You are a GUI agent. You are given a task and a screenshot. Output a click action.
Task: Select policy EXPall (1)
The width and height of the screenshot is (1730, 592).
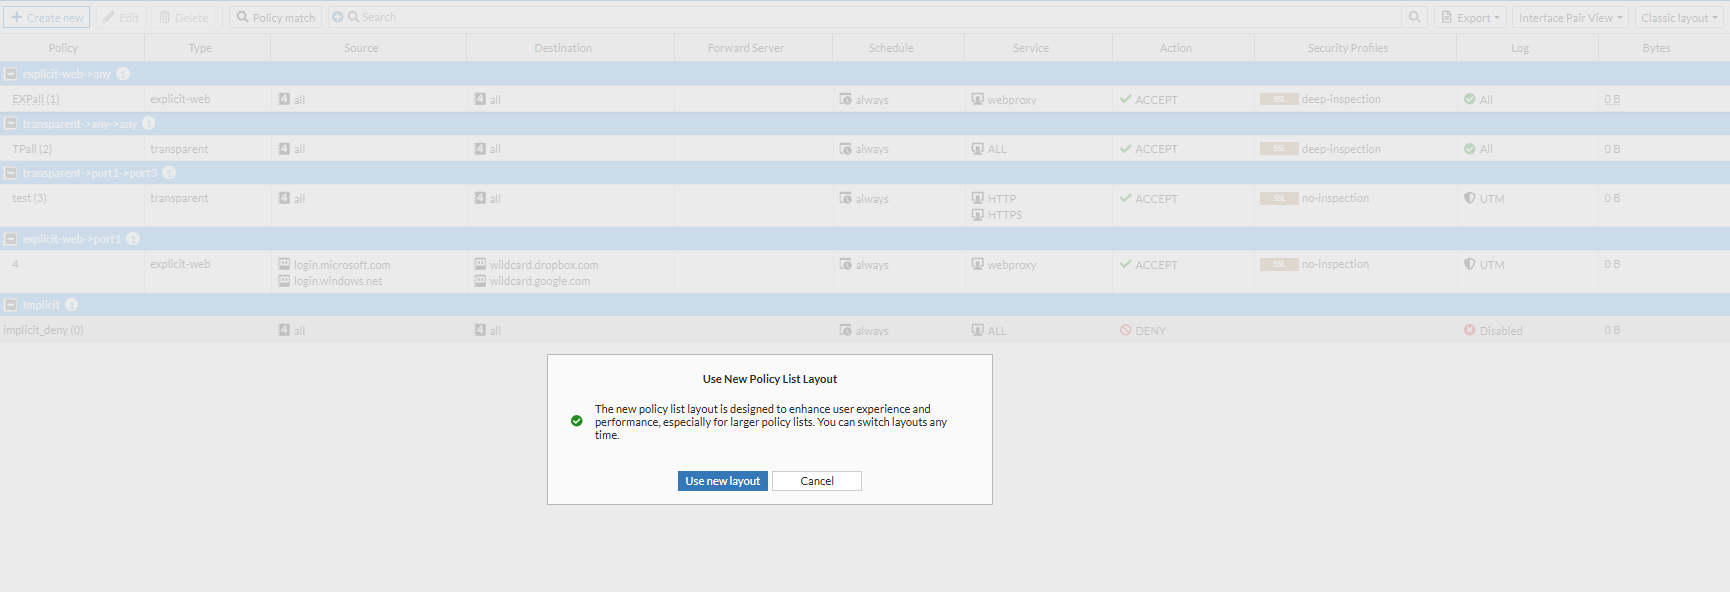(36, 99)
